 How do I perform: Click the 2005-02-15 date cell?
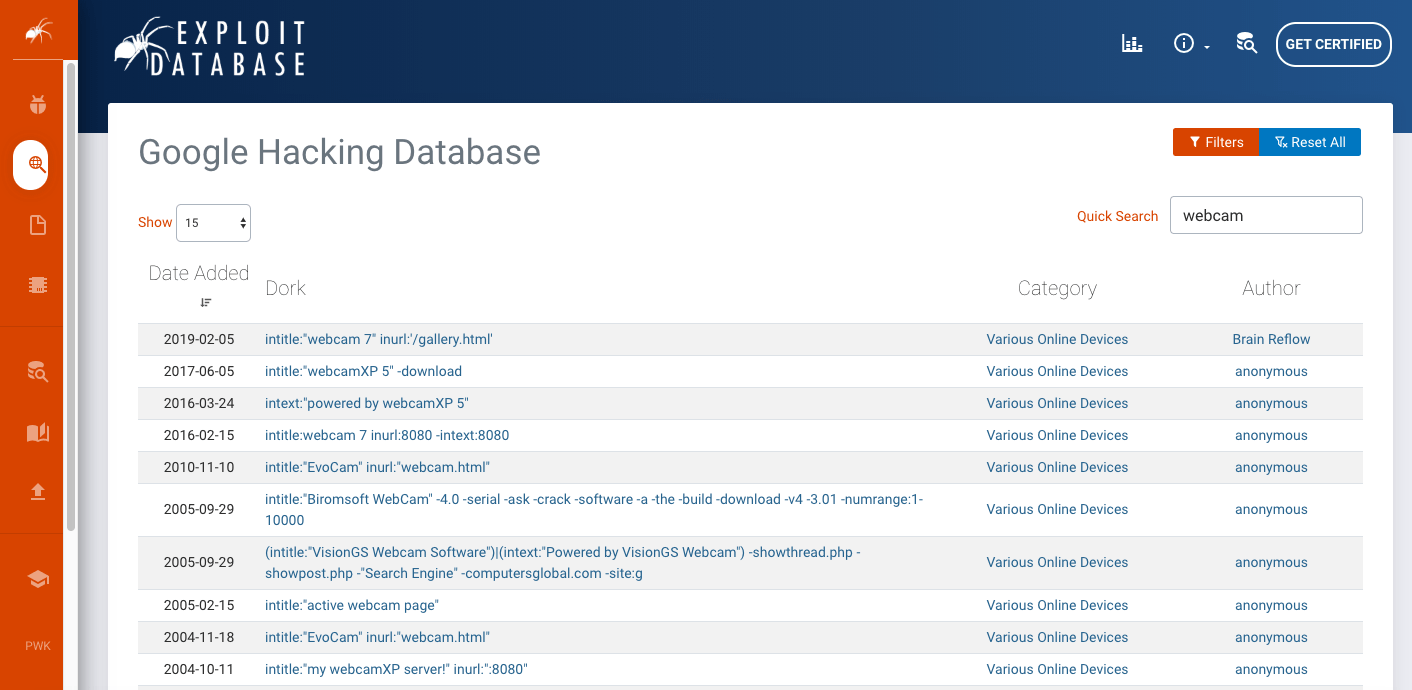point(199,605)
